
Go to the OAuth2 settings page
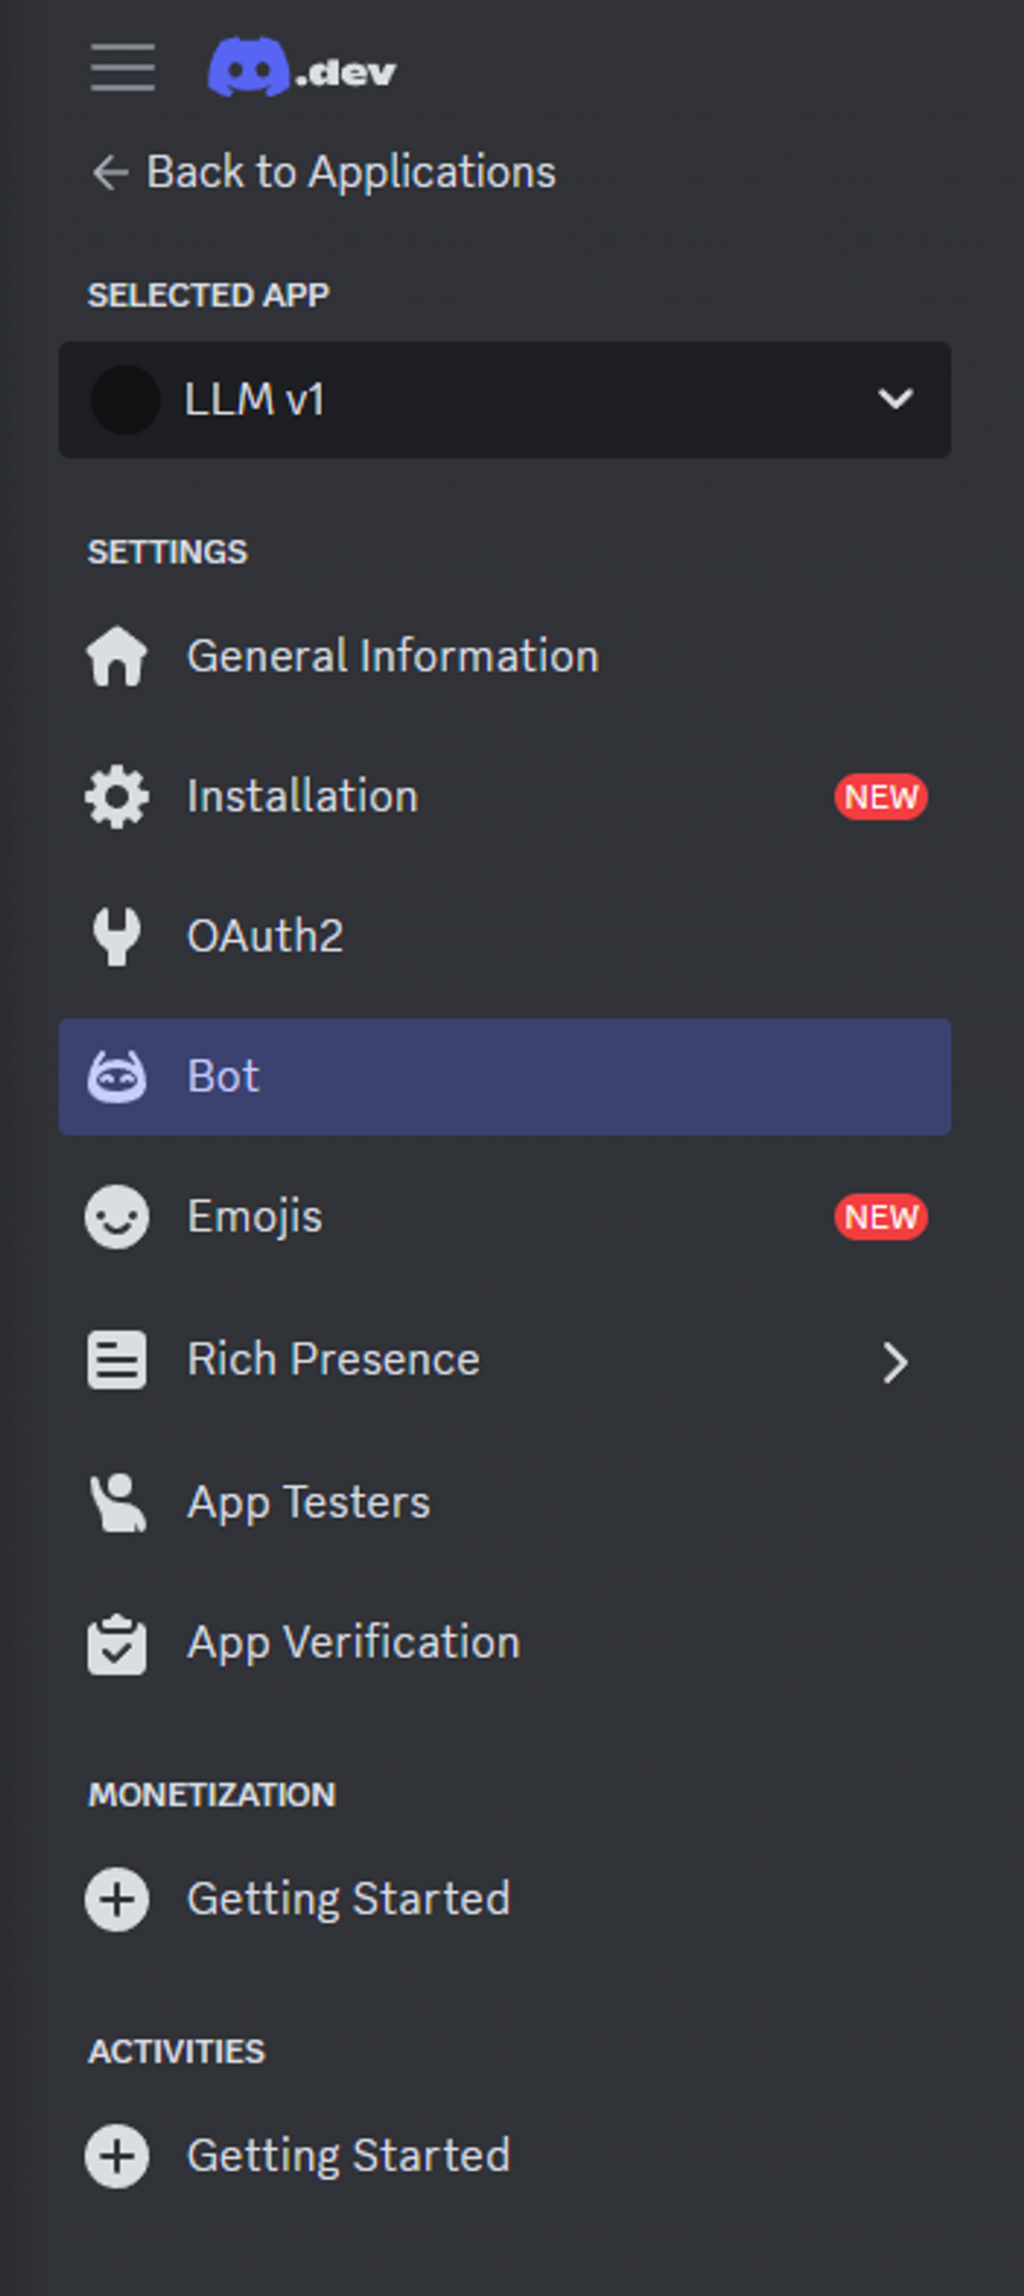(x=265, y=937)
